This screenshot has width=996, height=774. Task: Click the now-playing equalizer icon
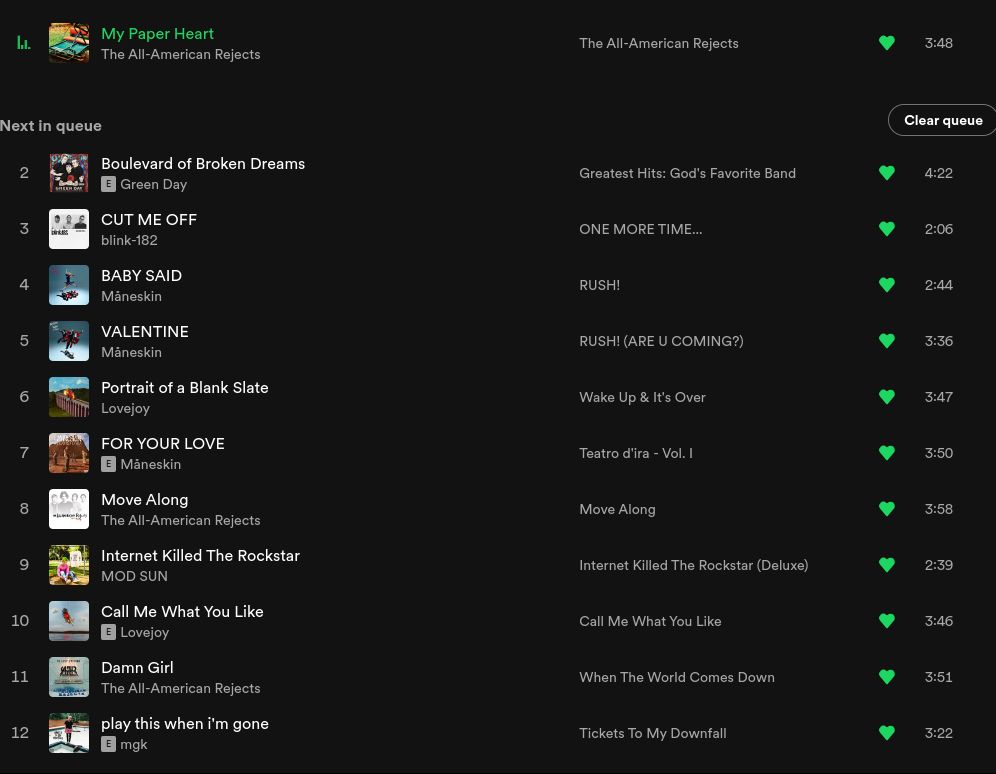24,43
